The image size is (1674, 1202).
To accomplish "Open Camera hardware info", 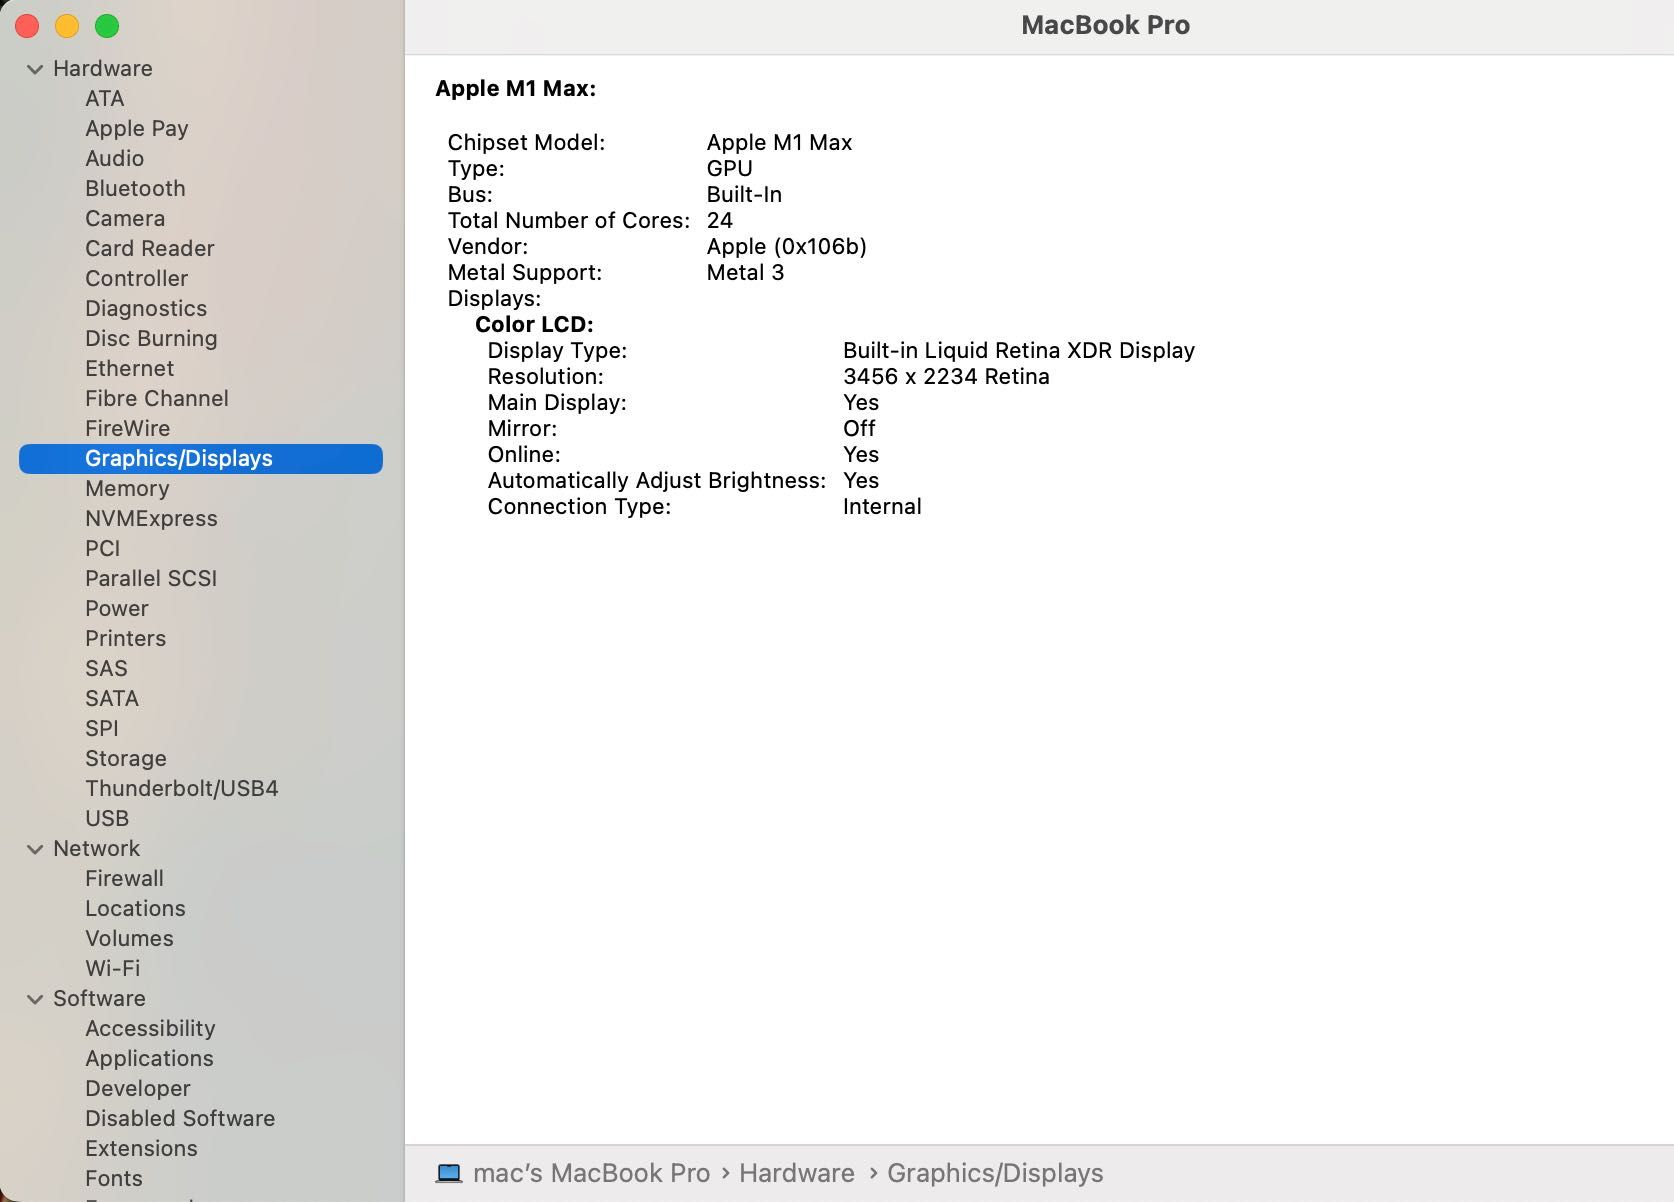I will (x=125, y=218).
